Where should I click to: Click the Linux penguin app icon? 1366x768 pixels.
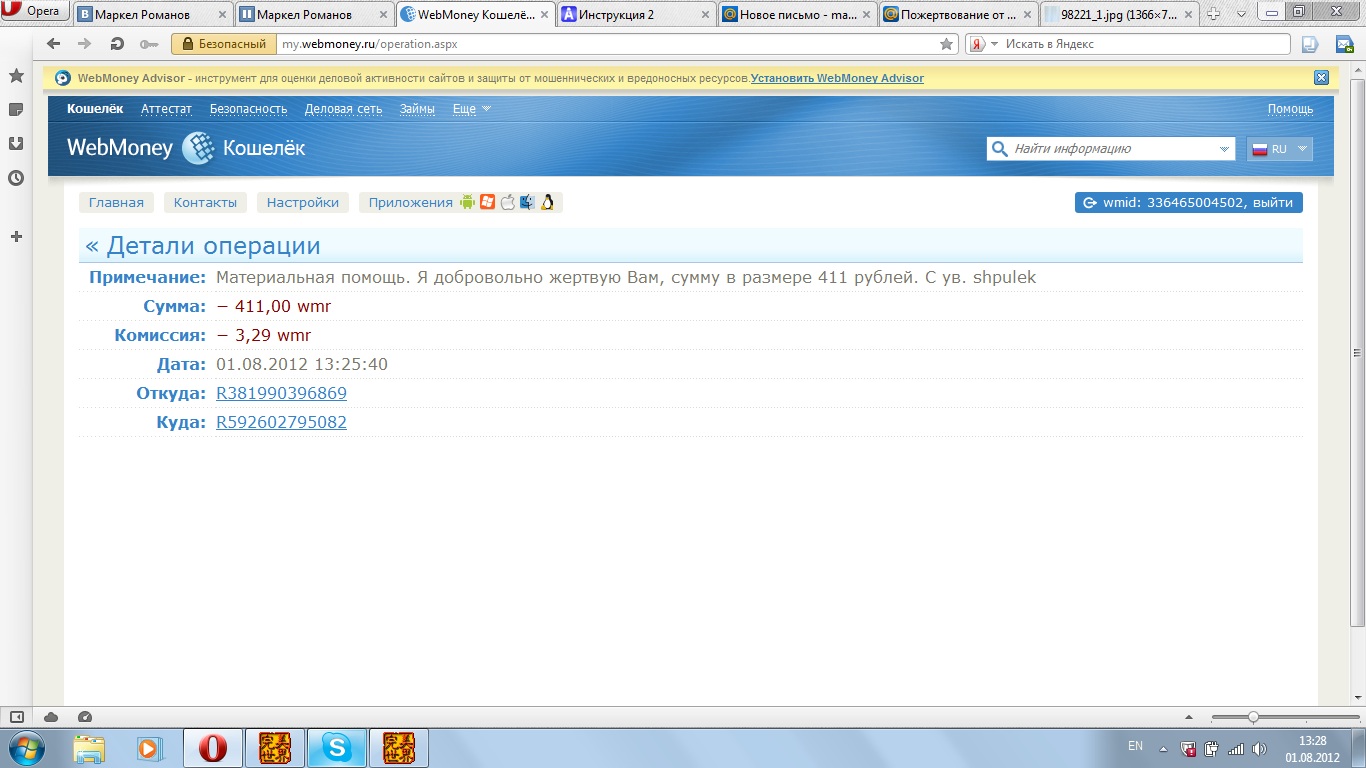(x=547, y=202)
